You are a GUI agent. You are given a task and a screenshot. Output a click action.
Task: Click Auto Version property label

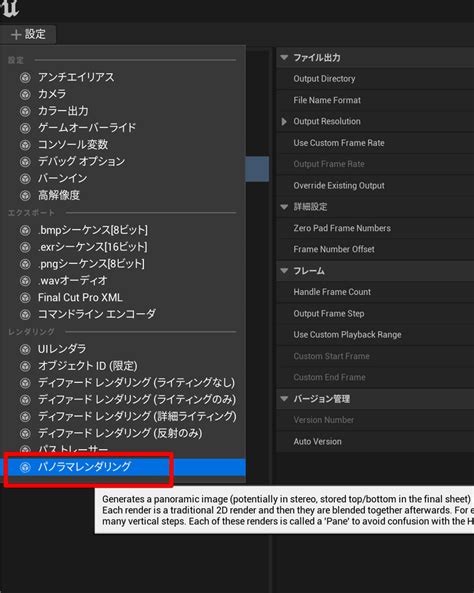(x=317, y=441)
